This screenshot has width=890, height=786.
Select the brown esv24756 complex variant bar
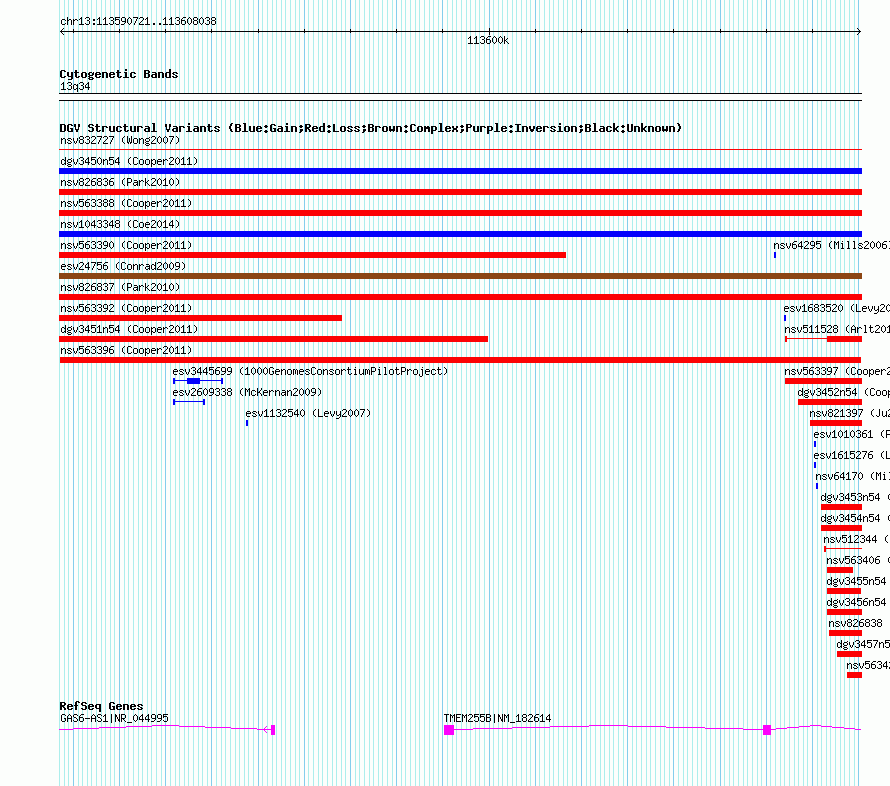(x=460, y=276)
